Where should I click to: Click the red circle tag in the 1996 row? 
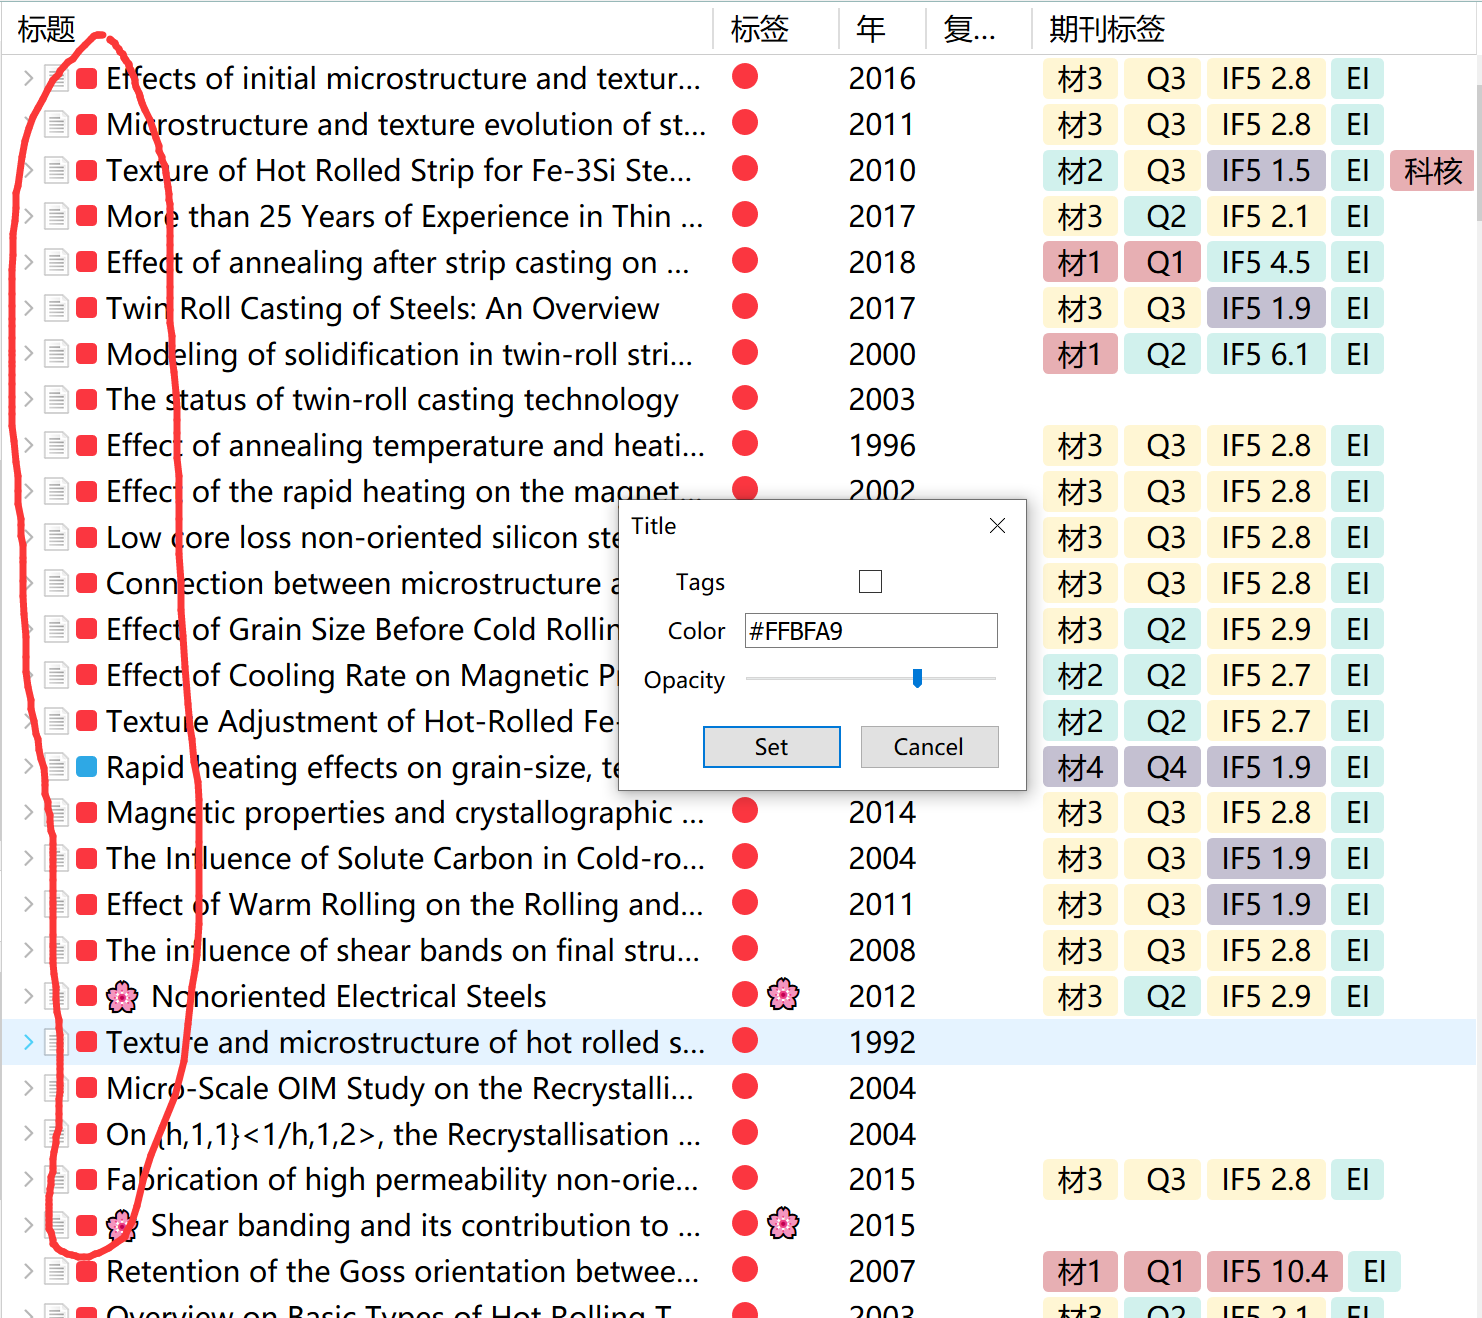[x=745, y=444]
